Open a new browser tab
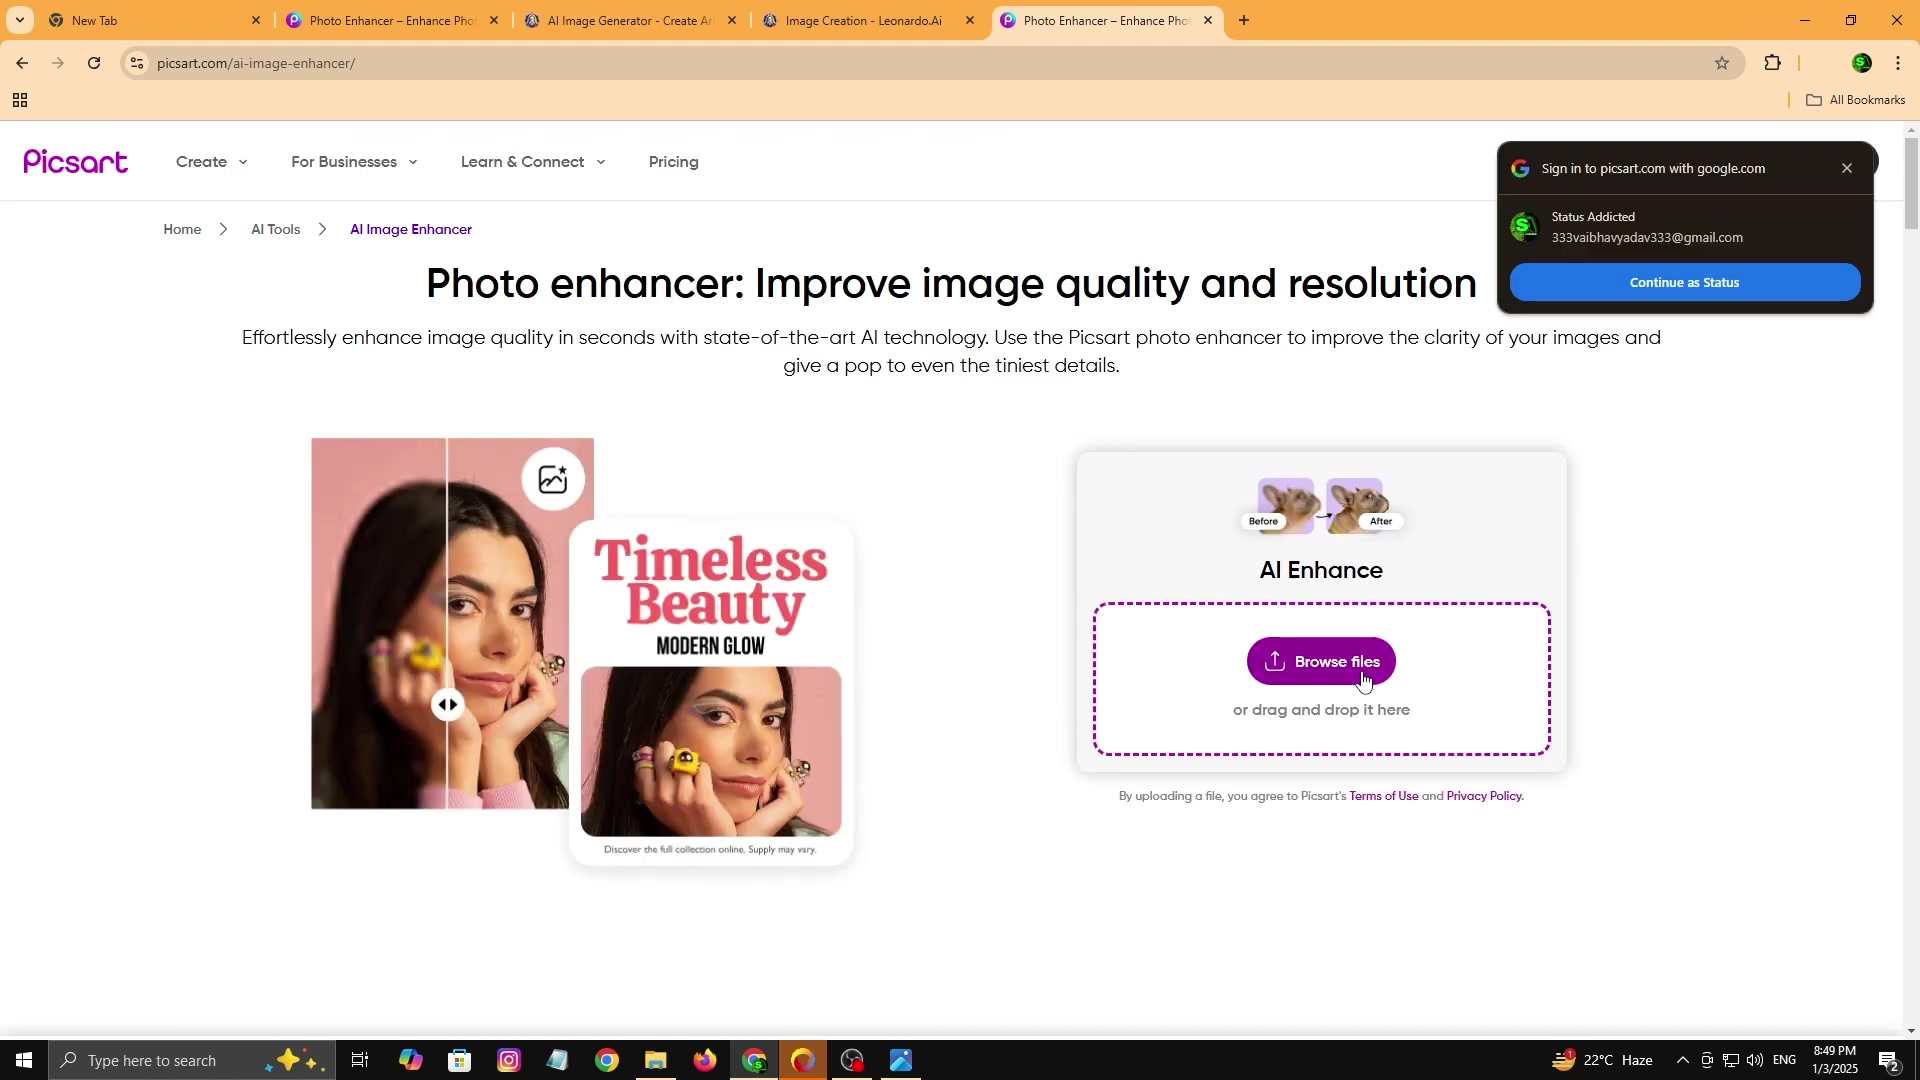This screenshot has height=1080, width=1920. pos(1244,20)
